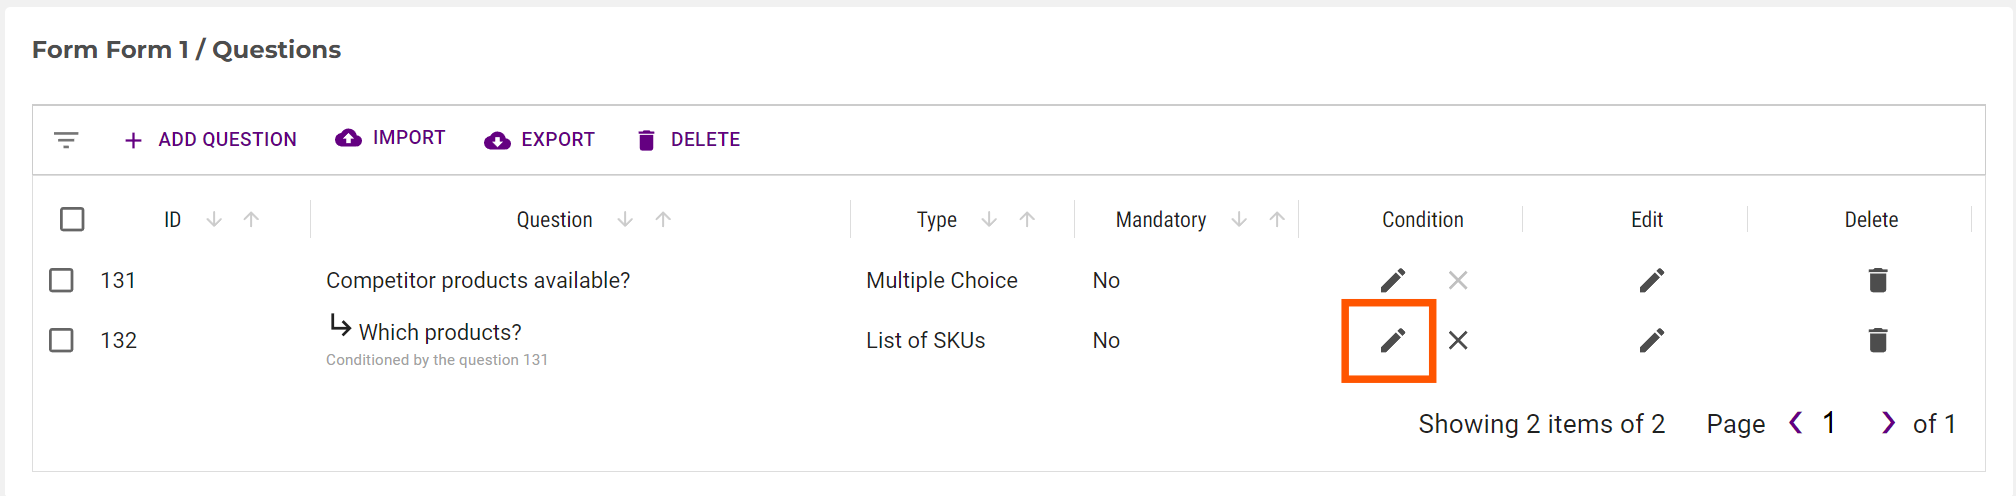
Task: Export the questions list
Action: coord(539,140)
